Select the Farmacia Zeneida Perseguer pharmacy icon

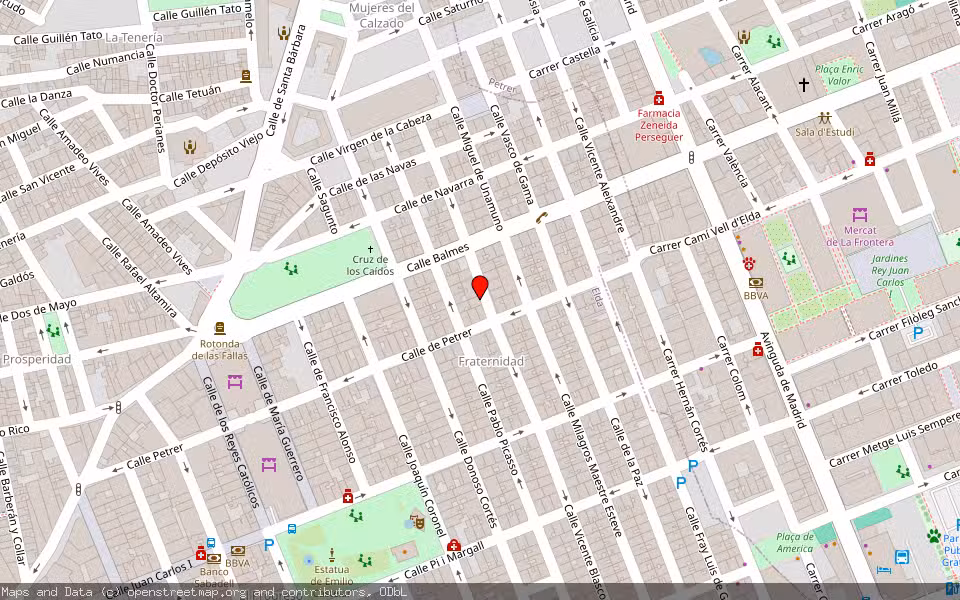click(x=659, y=98)
